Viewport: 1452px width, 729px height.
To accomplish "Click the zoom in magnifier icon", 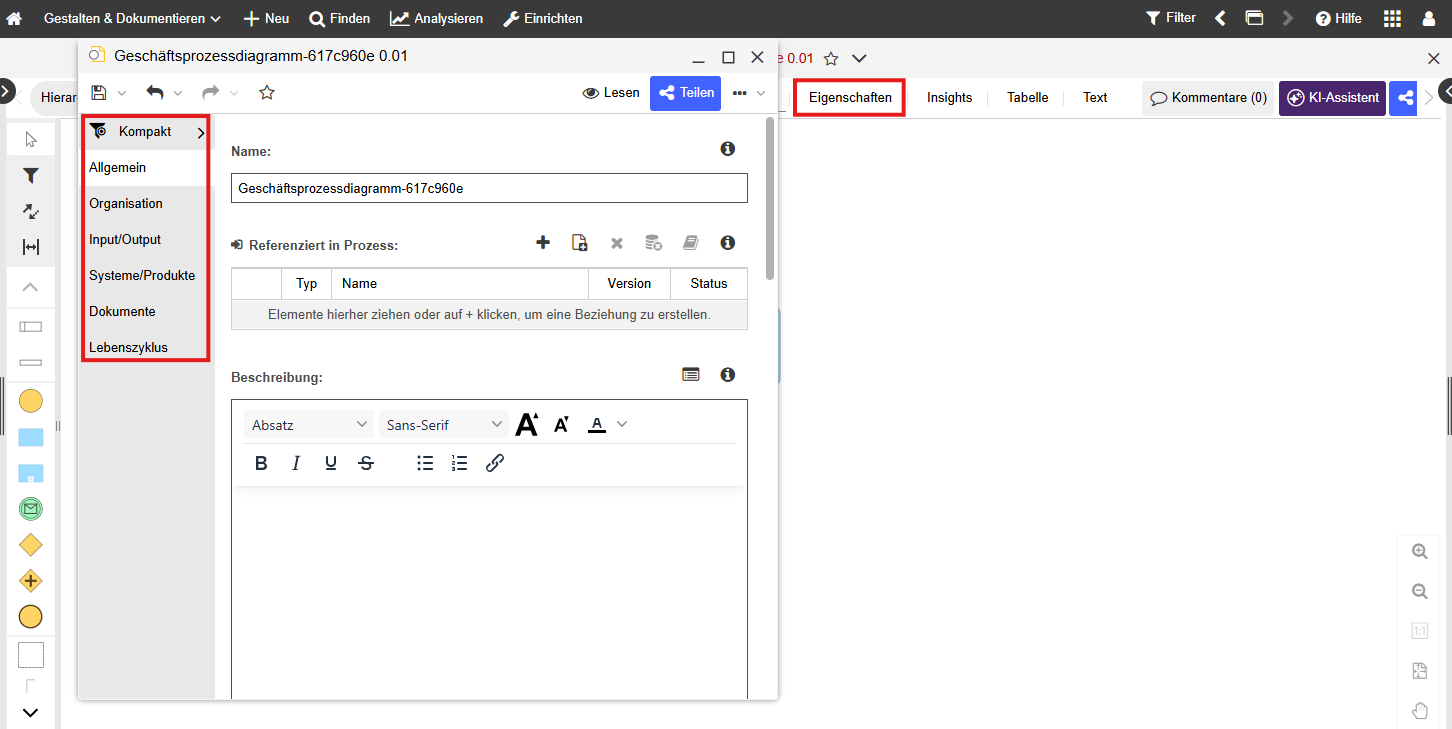I will tap(1419, 552).
